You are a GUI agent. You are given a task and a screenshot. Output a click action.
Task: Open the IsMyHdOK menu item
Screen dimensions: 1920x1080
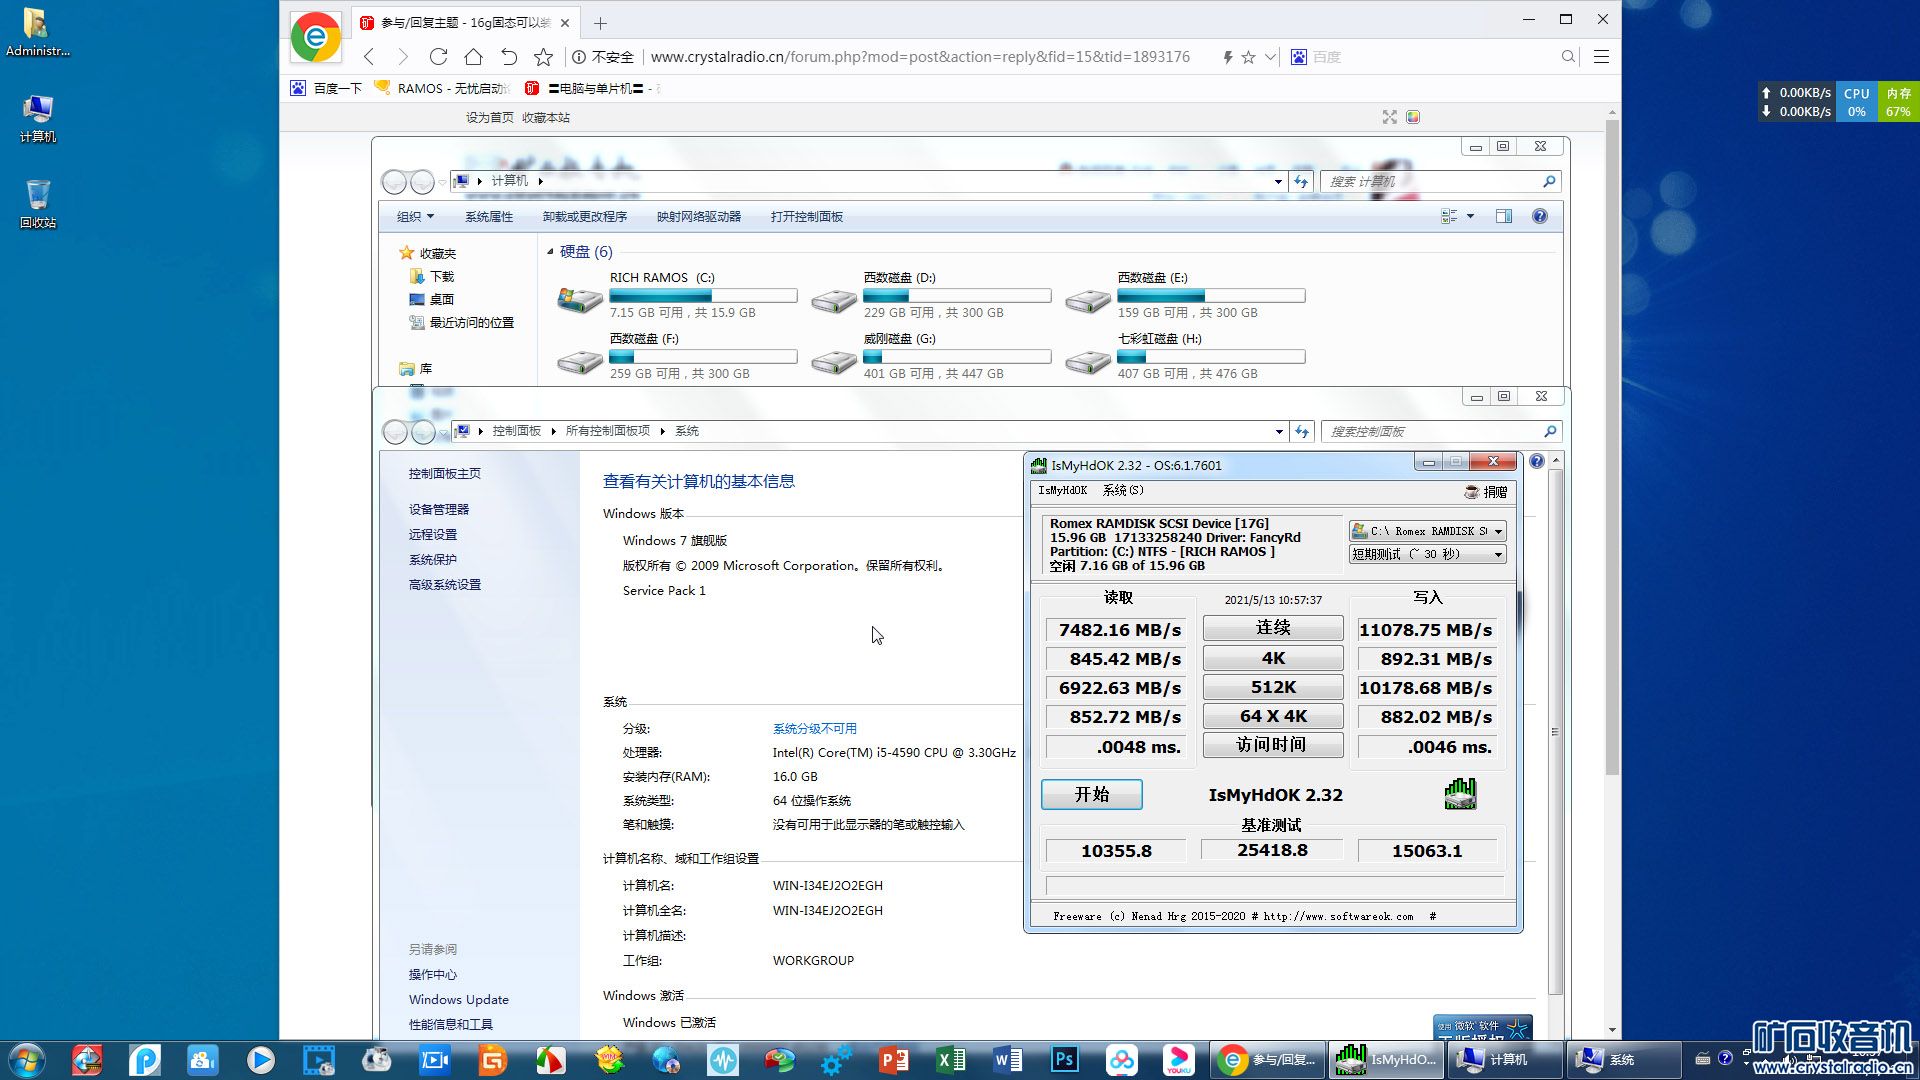[1062, 490]
